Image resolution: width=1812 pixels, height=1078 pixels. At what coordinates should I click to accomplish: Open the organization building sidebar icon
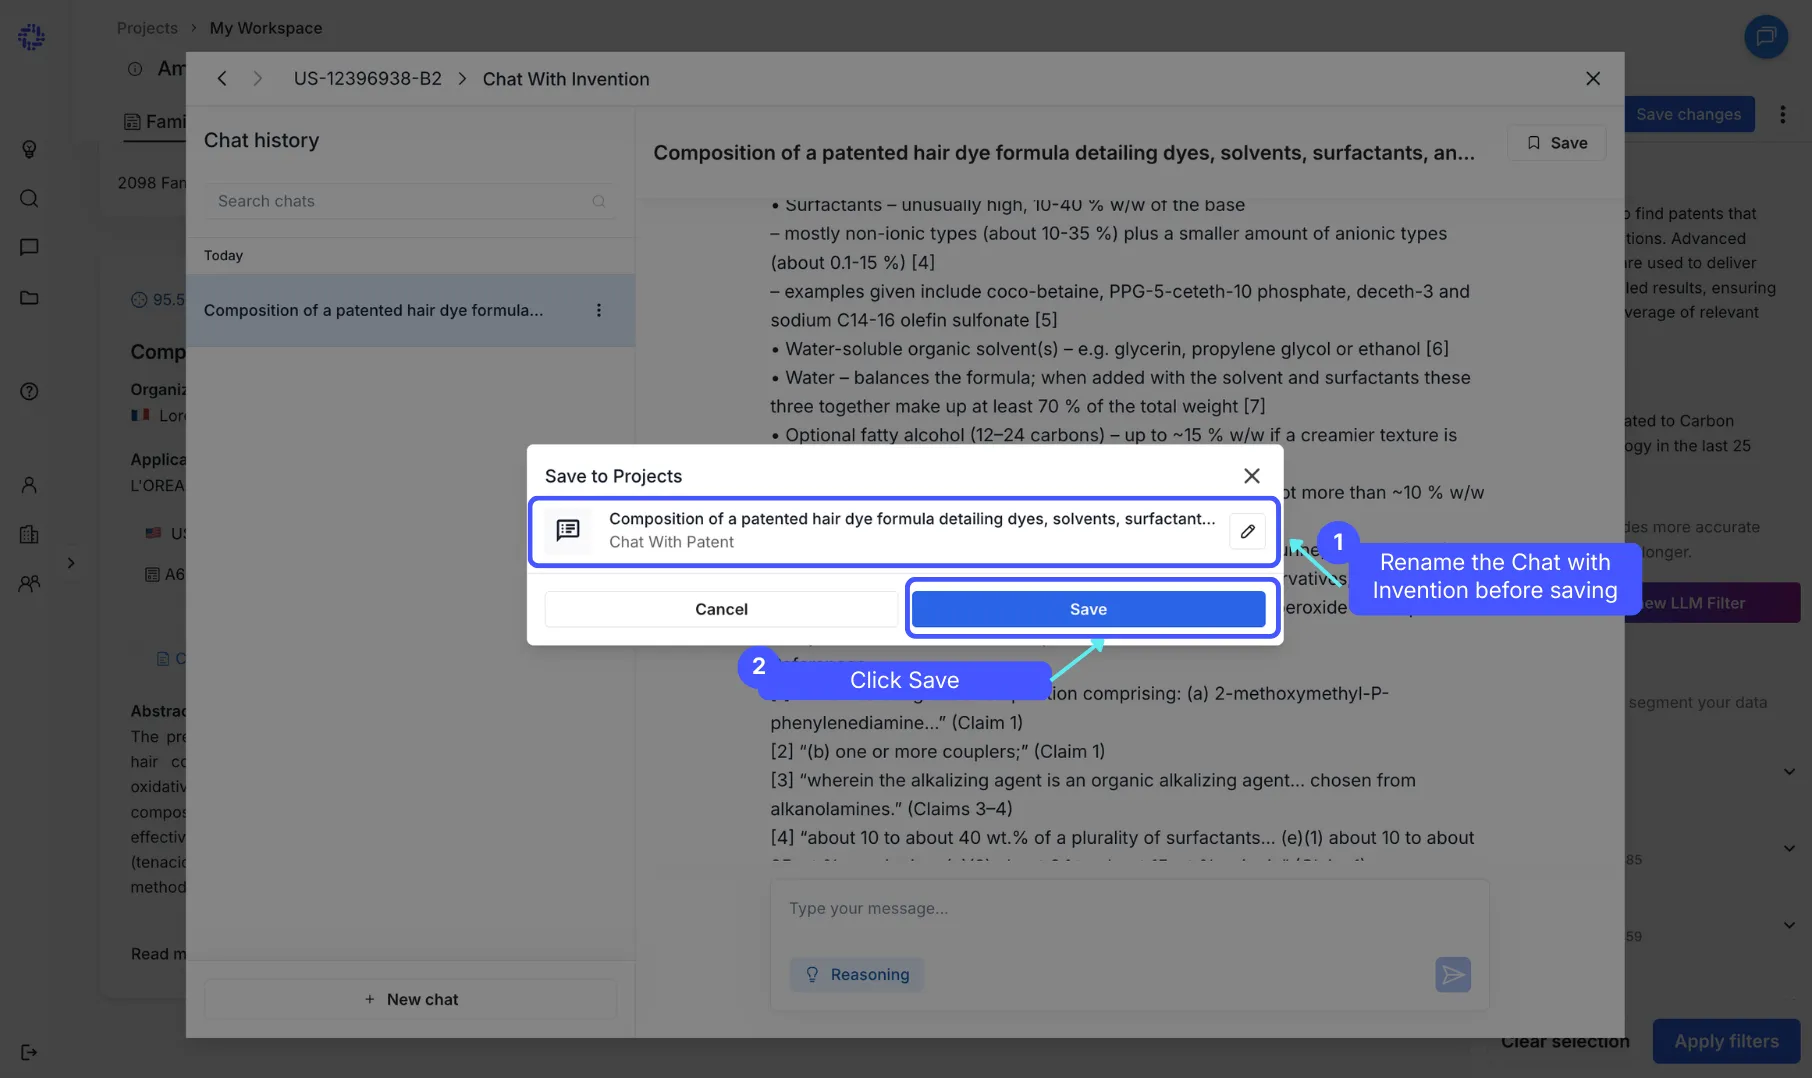pyautogui.click(x=29, y=534)
